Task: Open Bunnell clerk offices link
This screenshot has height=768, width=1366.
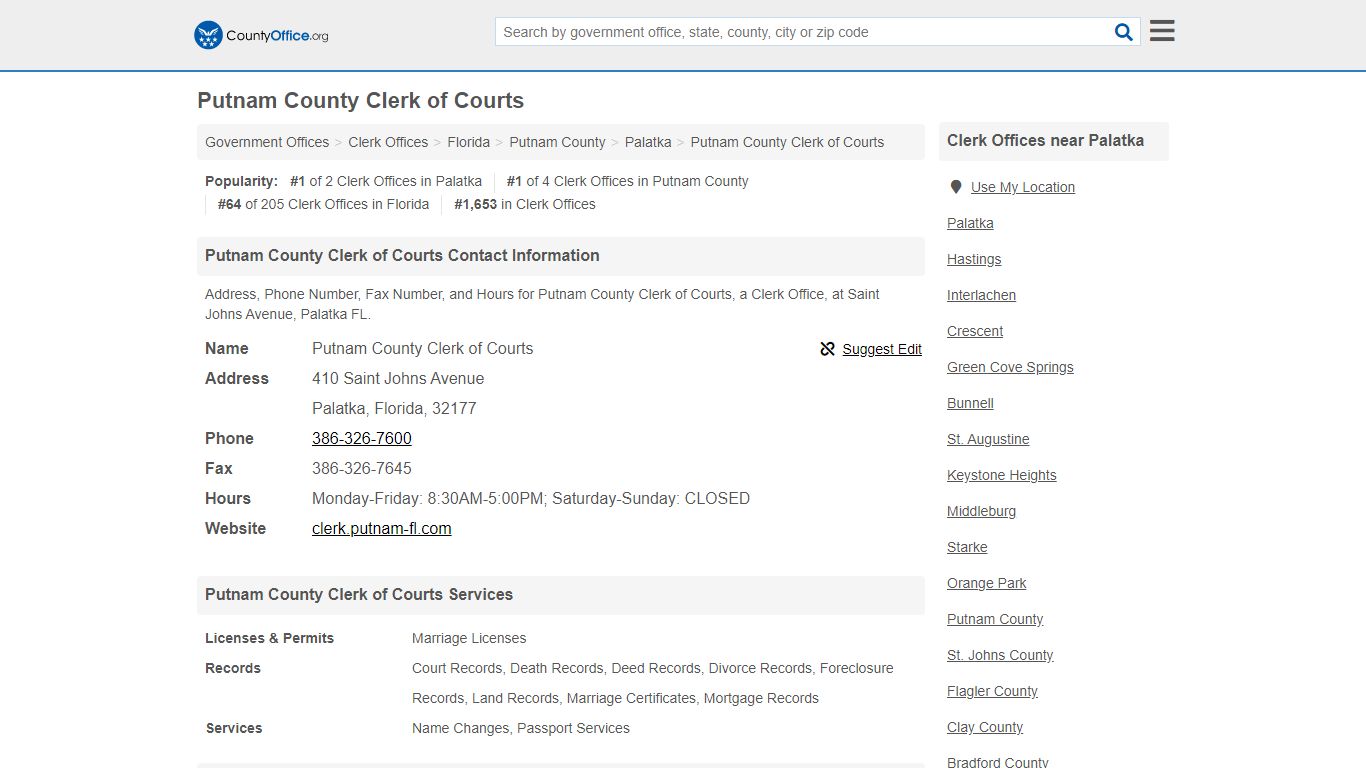Action: click(970, 403)
